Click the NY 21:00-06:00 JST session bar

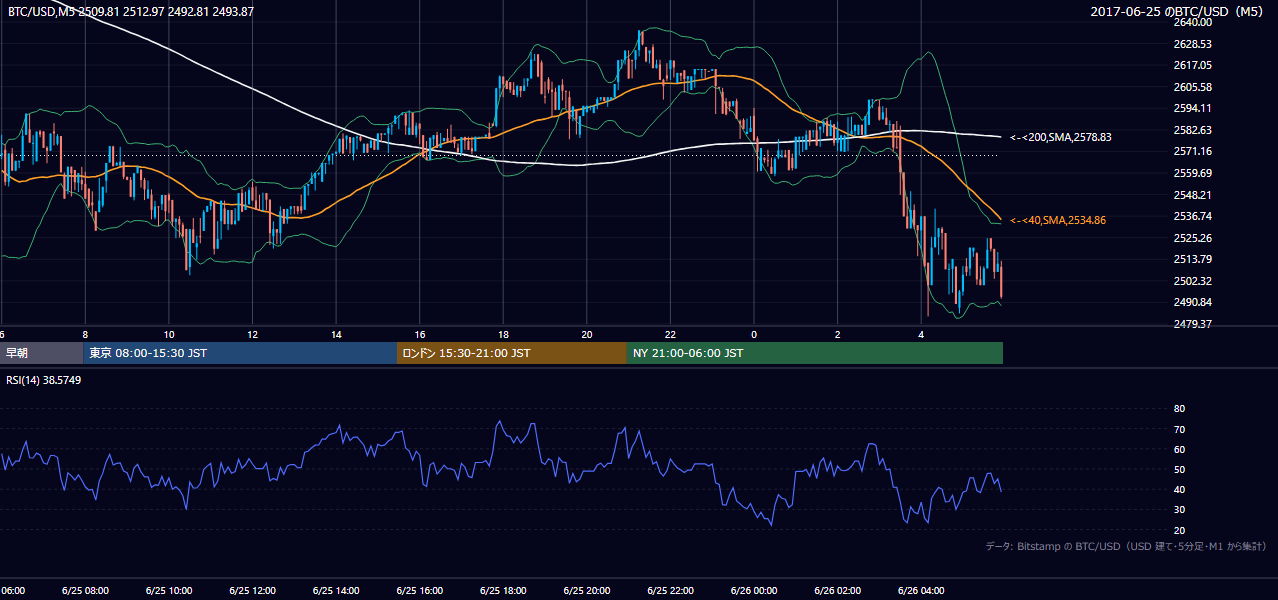pyautogui.click(x=815, y=353)
